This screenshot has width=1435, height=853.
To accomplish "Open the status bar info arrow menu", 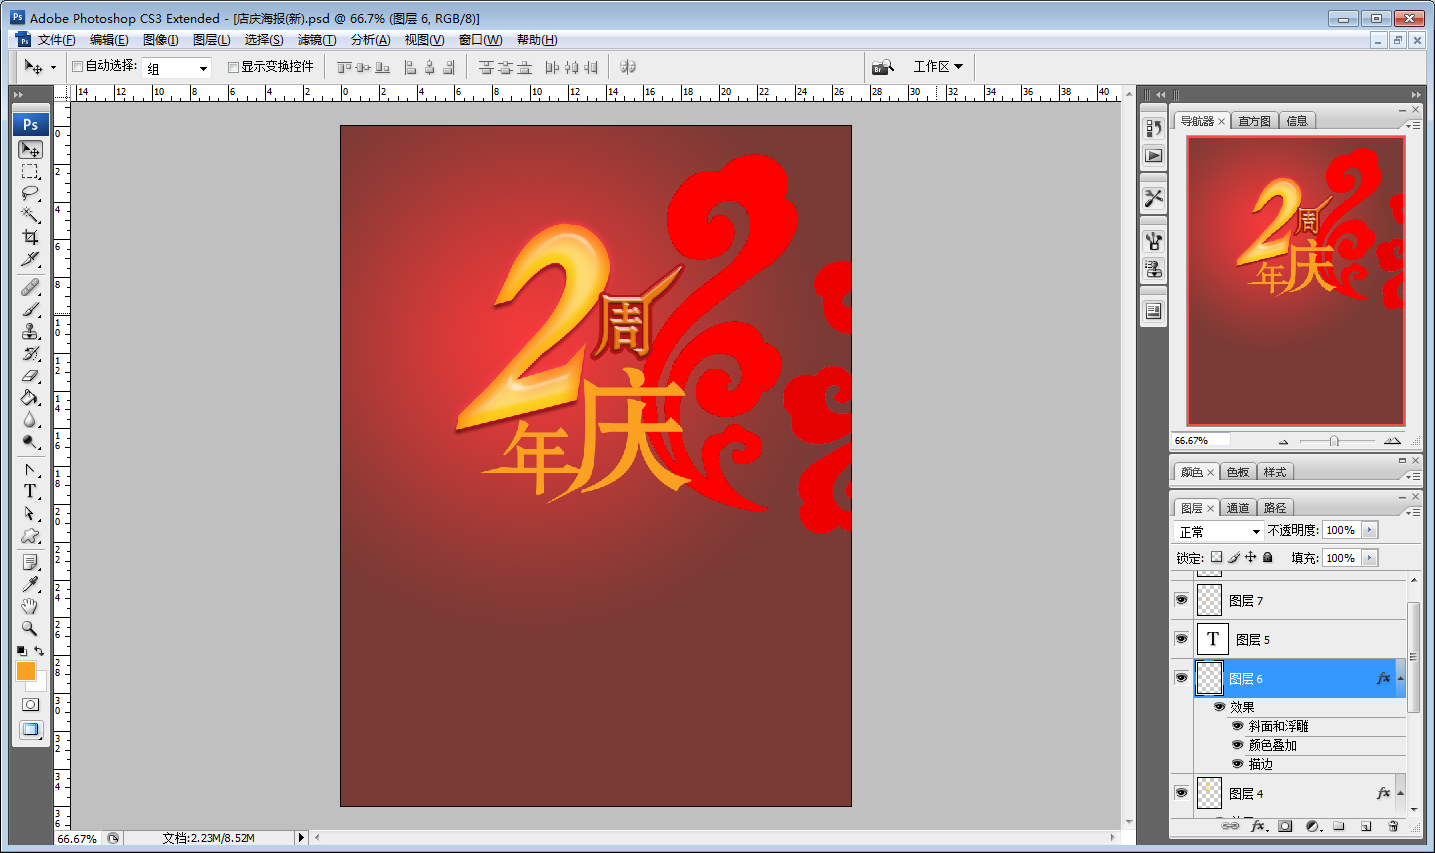I will [x=300, y=838].
